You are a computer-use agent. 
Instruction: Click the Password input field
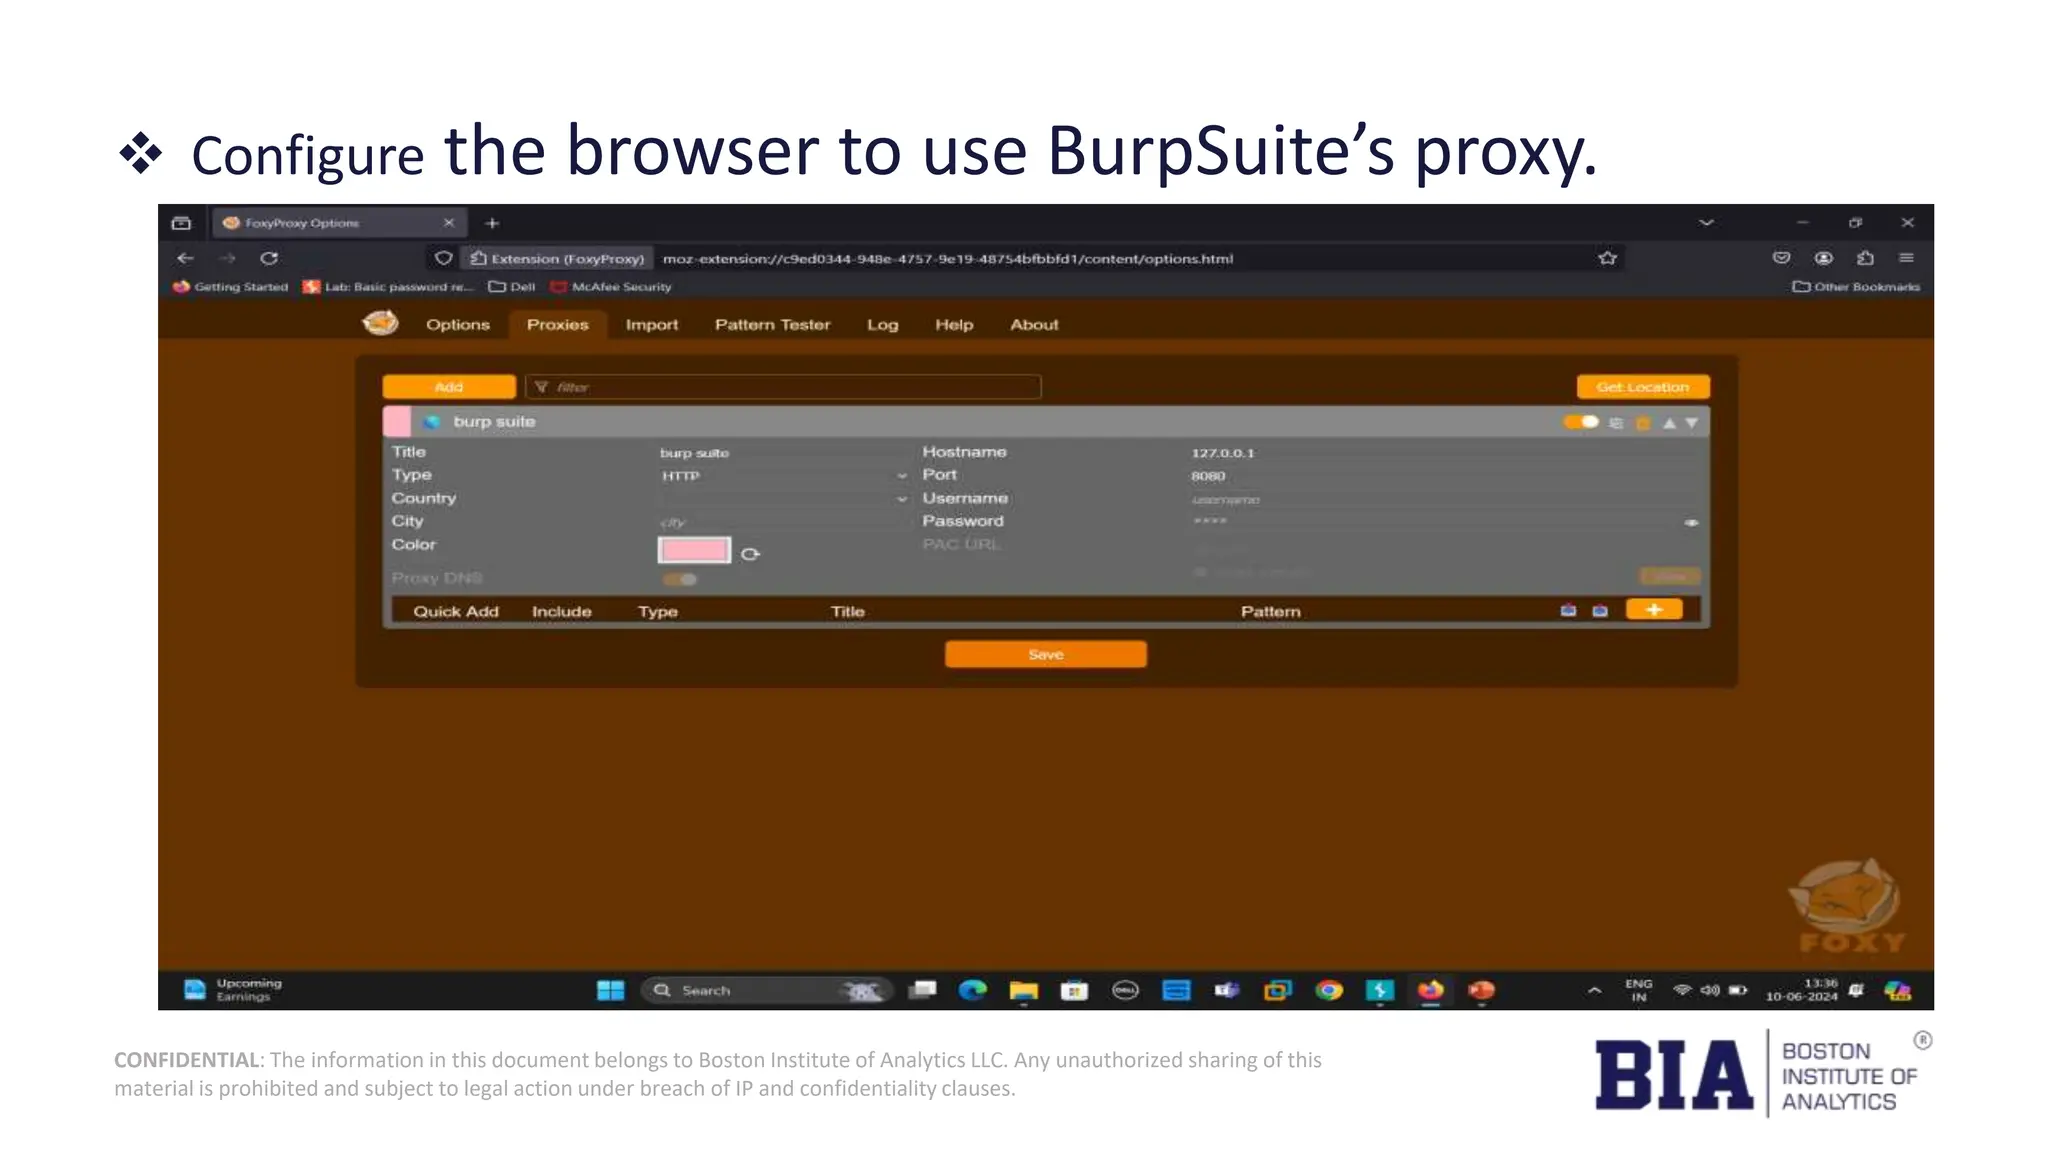click(x=1434, y=522)
